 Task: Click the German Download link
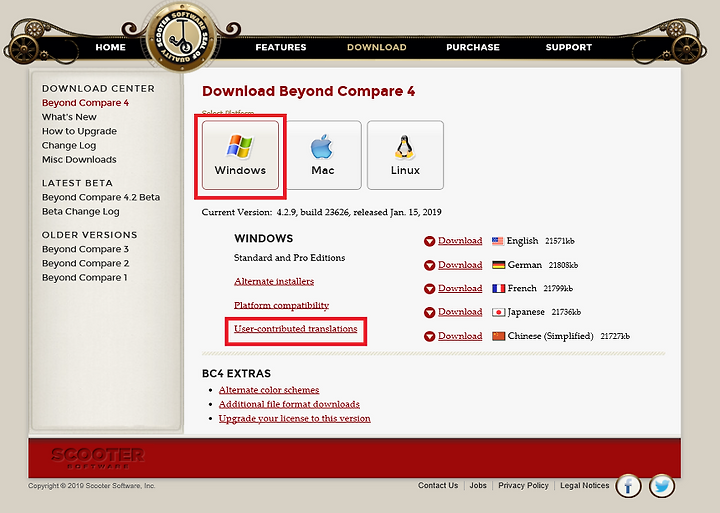(x=460, y=265)
